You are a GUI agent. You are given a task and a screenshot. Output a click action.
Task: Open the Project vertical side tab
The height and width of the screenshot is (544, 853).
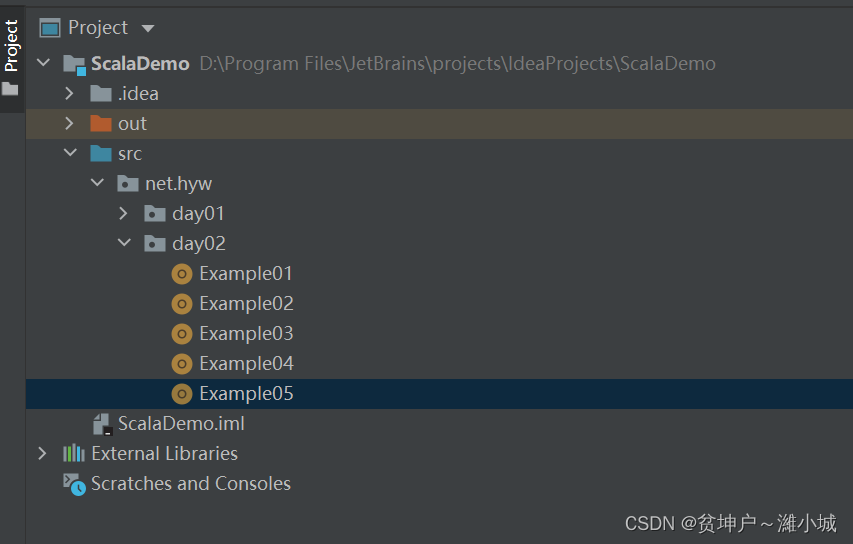click(11, 46)
